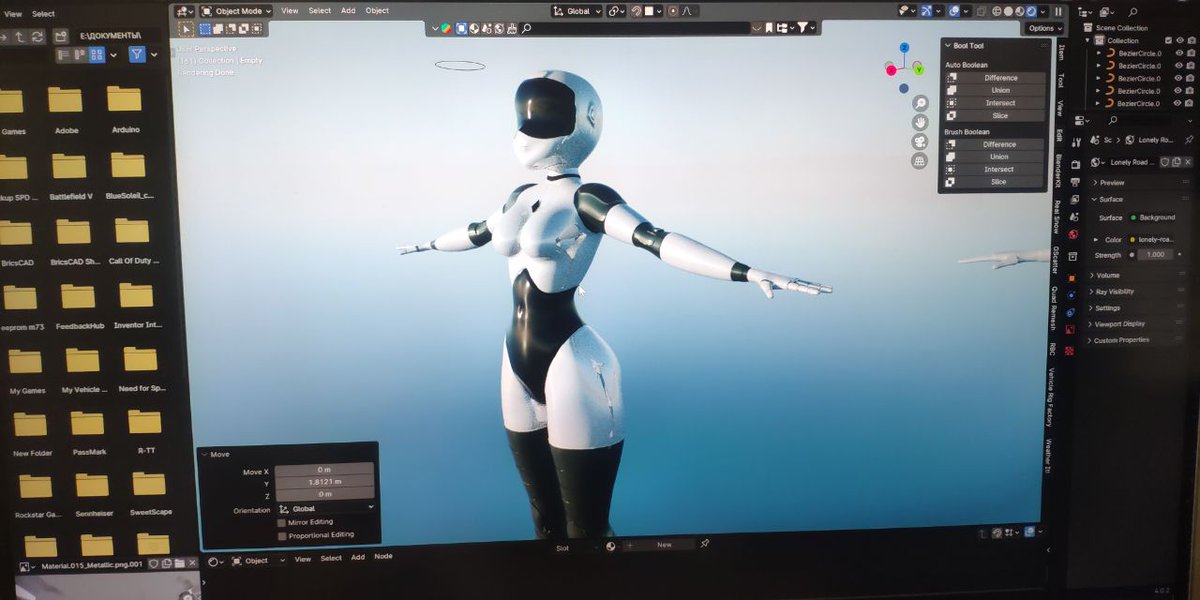Open the viewport Object menu
Screen dimensions: 1200x600
(x=377, y=11)
